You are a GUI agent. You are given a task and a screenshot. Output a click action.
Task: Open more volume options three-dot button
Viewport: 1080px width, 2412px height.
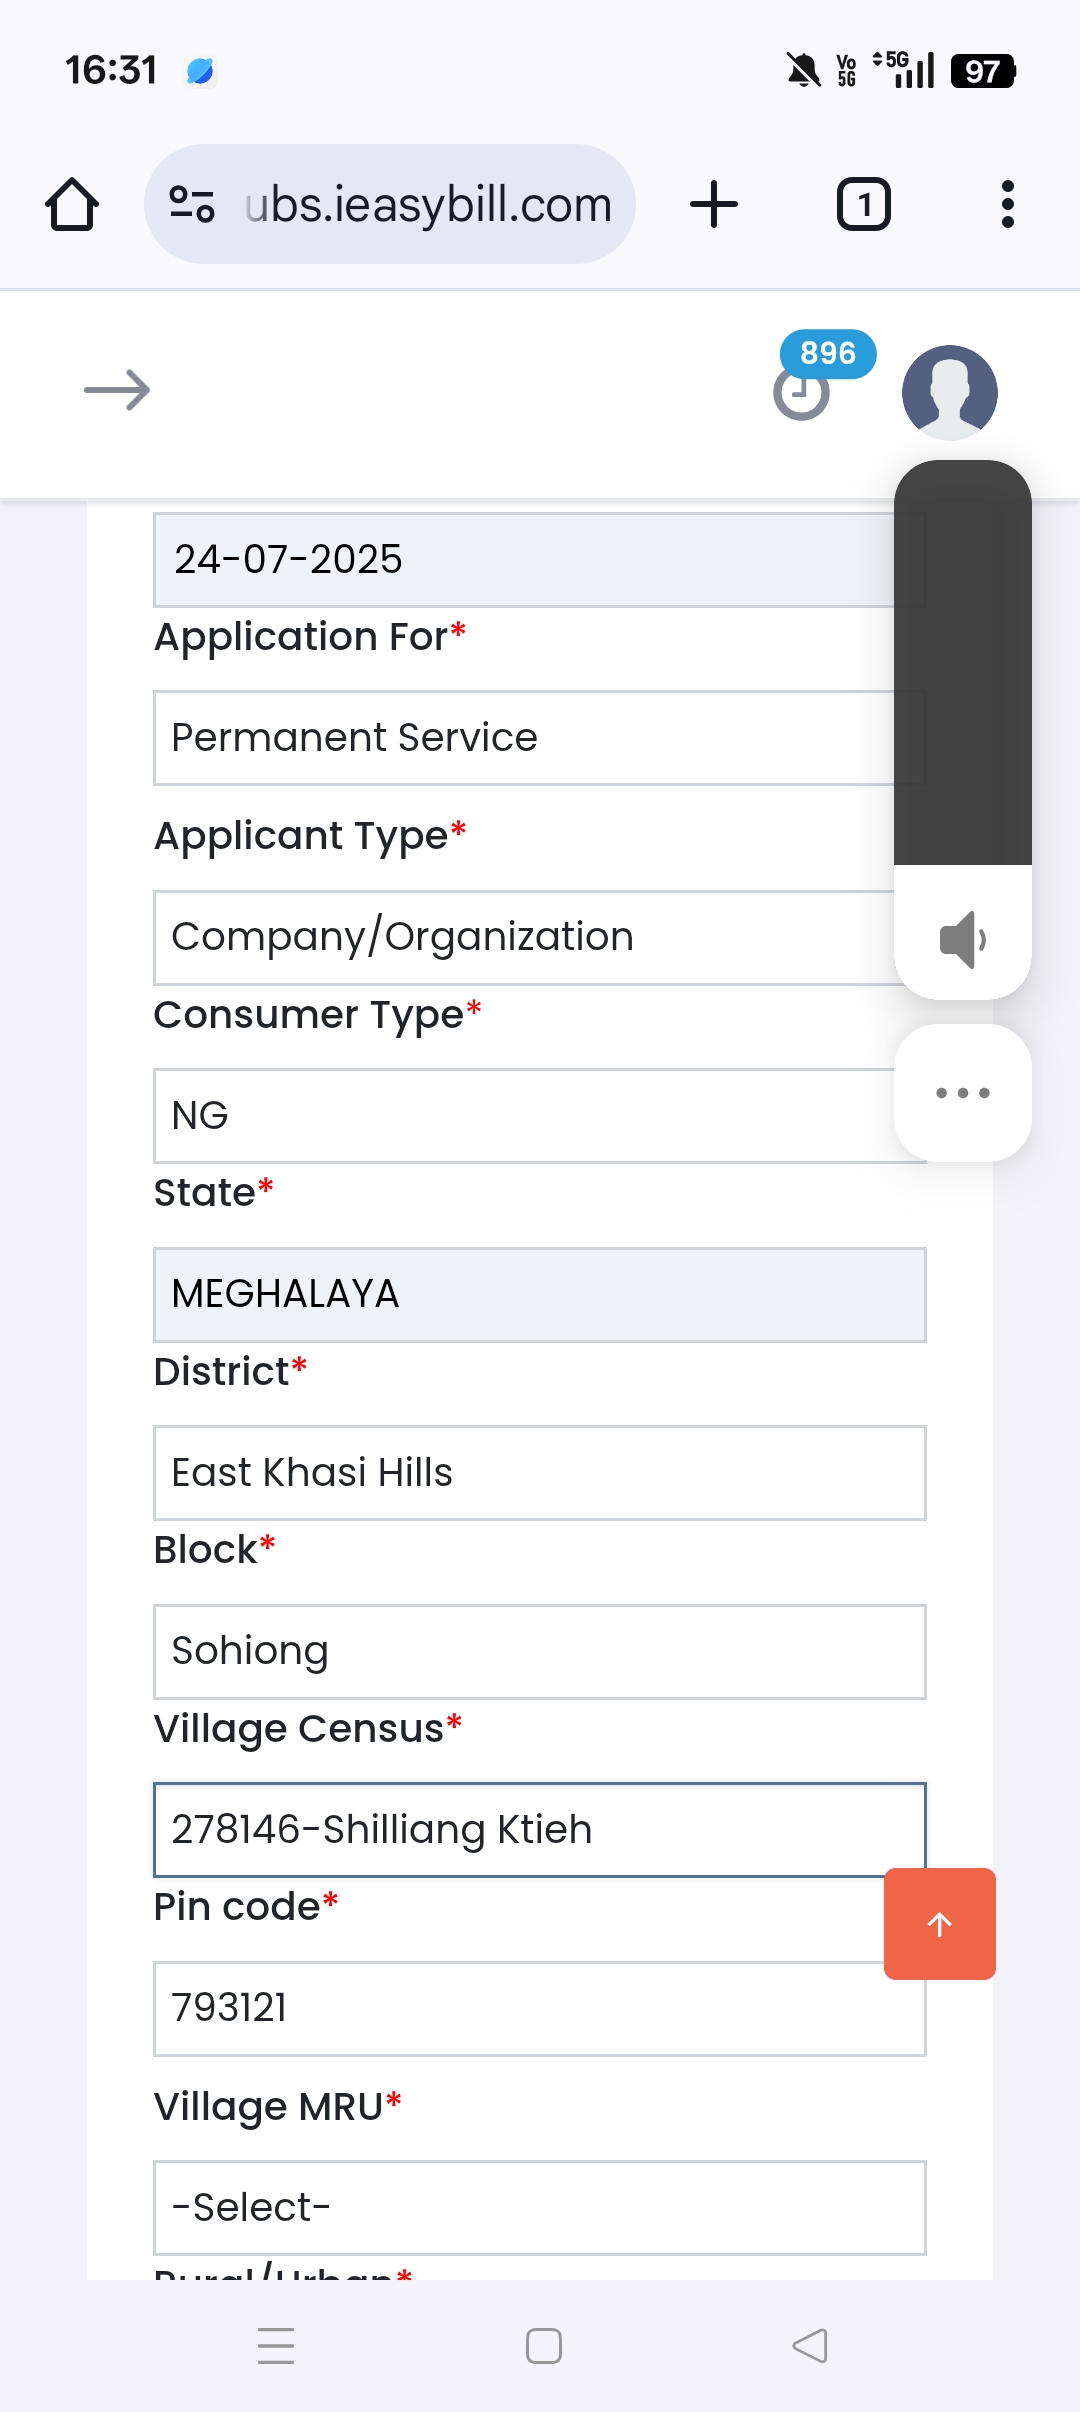pyautogui.click(x=962, y=1093)
